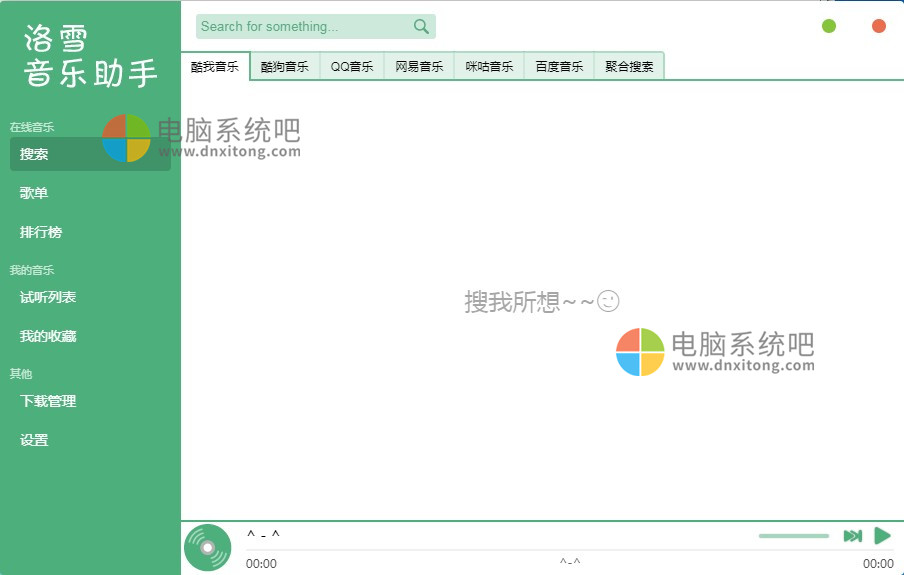Open the 百度音乐 tab

559,67
